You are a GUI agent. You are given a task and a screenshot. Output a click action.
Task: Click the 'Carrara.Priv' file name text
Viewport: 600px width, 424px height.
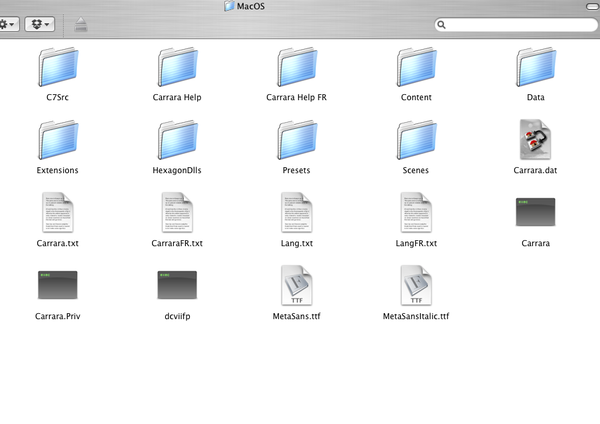click(x=58, y=316)
